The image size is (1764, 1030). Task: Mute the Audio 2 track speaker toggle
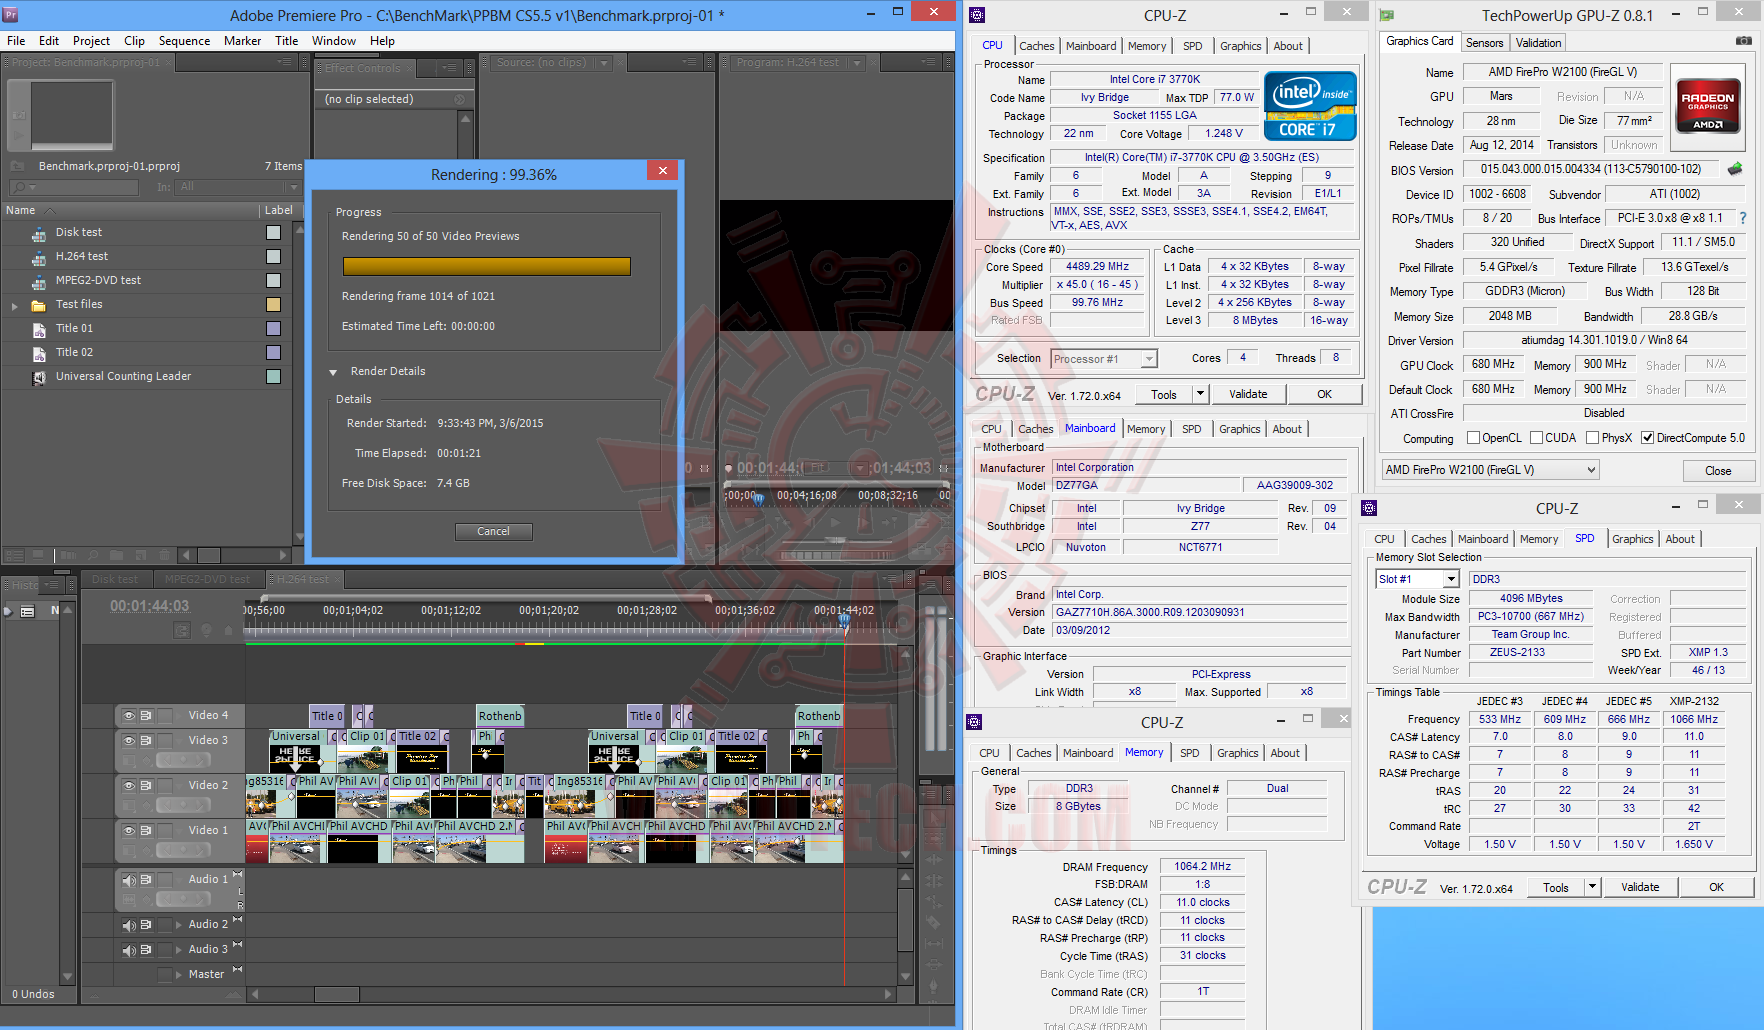(128, 923)
